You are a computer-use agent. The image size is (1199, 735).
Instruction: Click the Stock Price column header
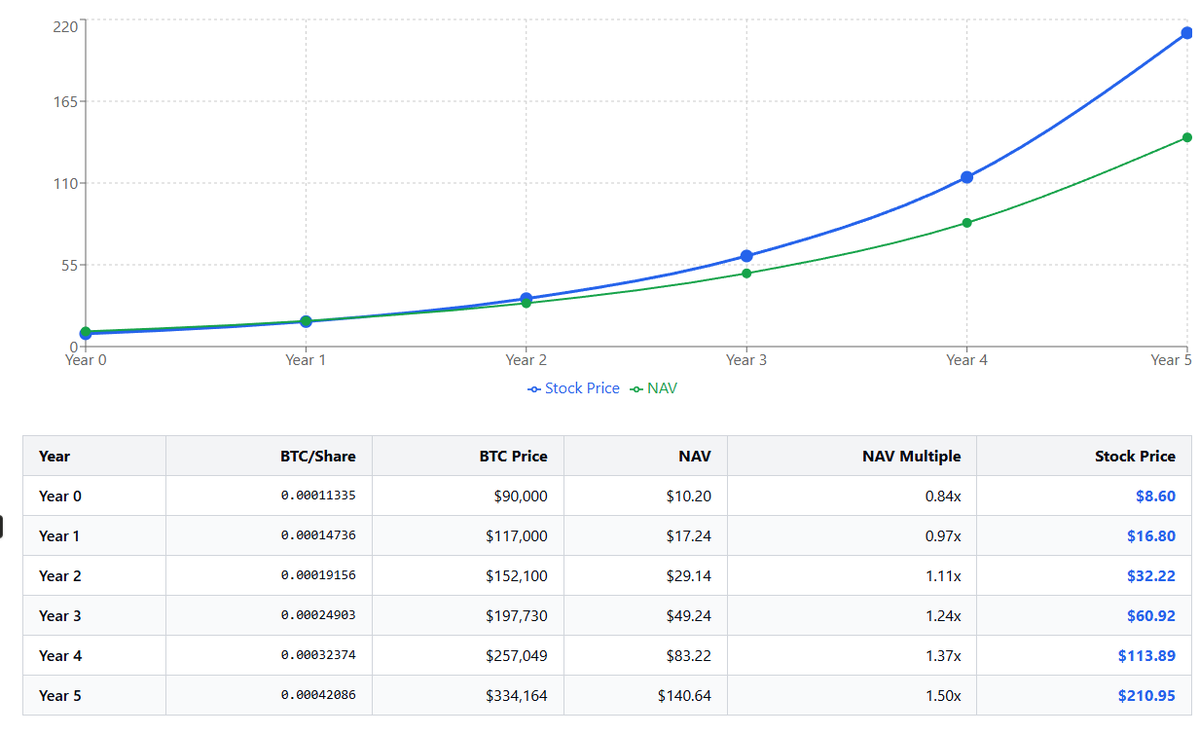(x=1135, y=456)
